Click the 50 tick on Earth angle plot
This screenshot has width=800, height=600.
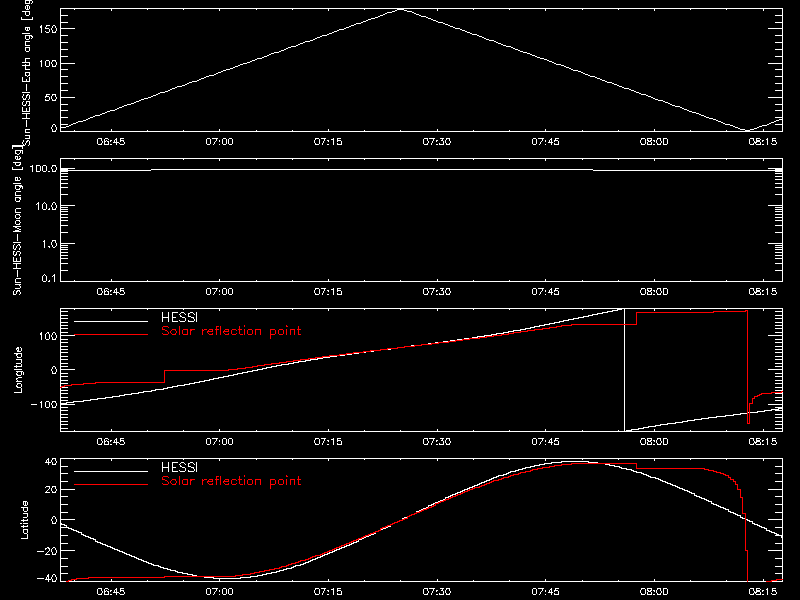click(51, 97)
